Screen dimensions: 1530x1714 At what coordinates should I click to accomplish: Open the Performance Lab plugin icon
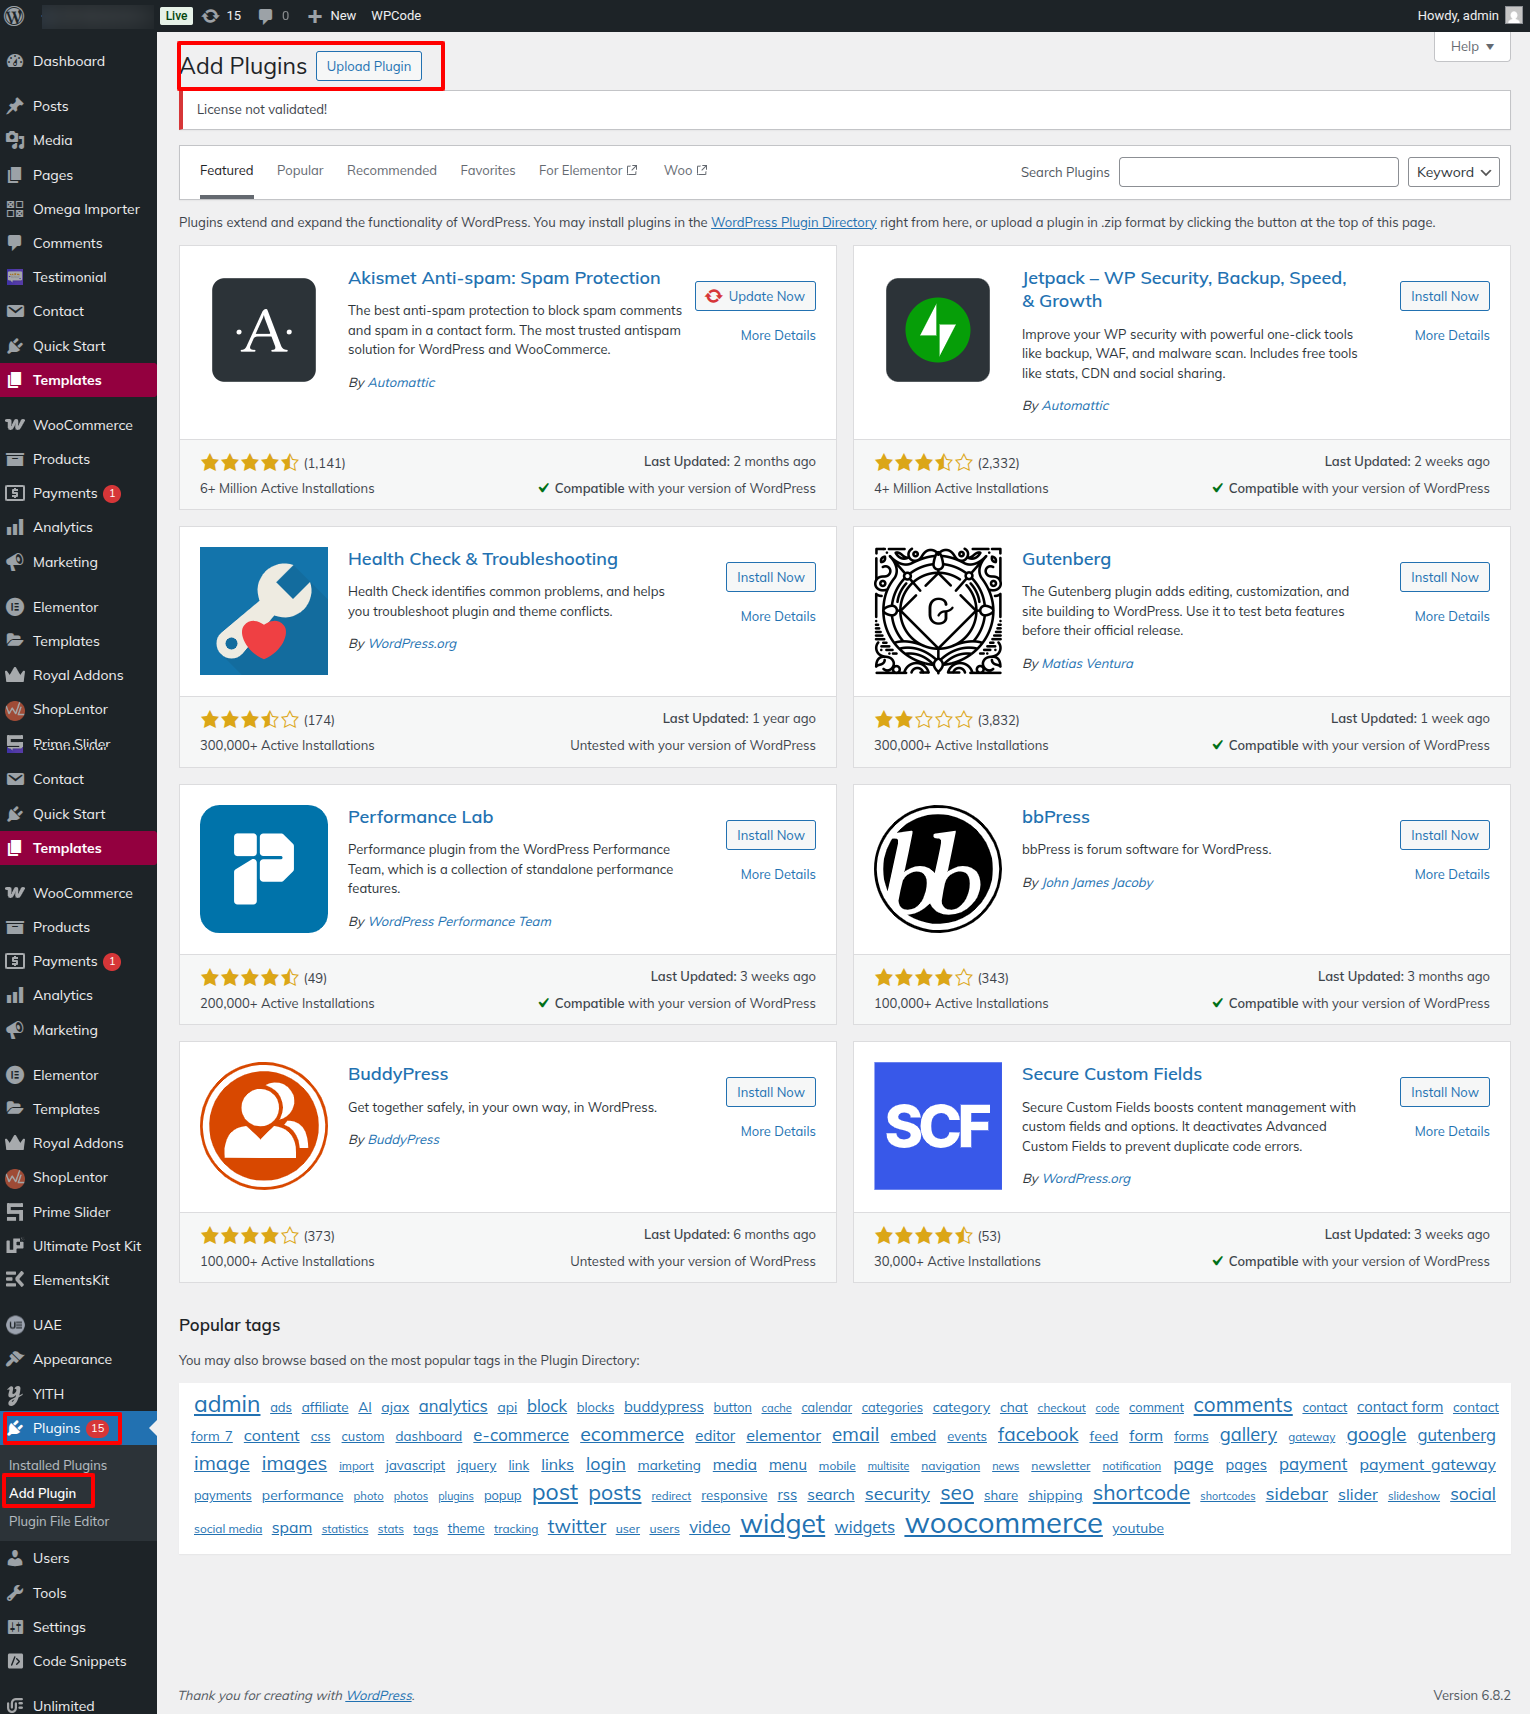point(264,868)
